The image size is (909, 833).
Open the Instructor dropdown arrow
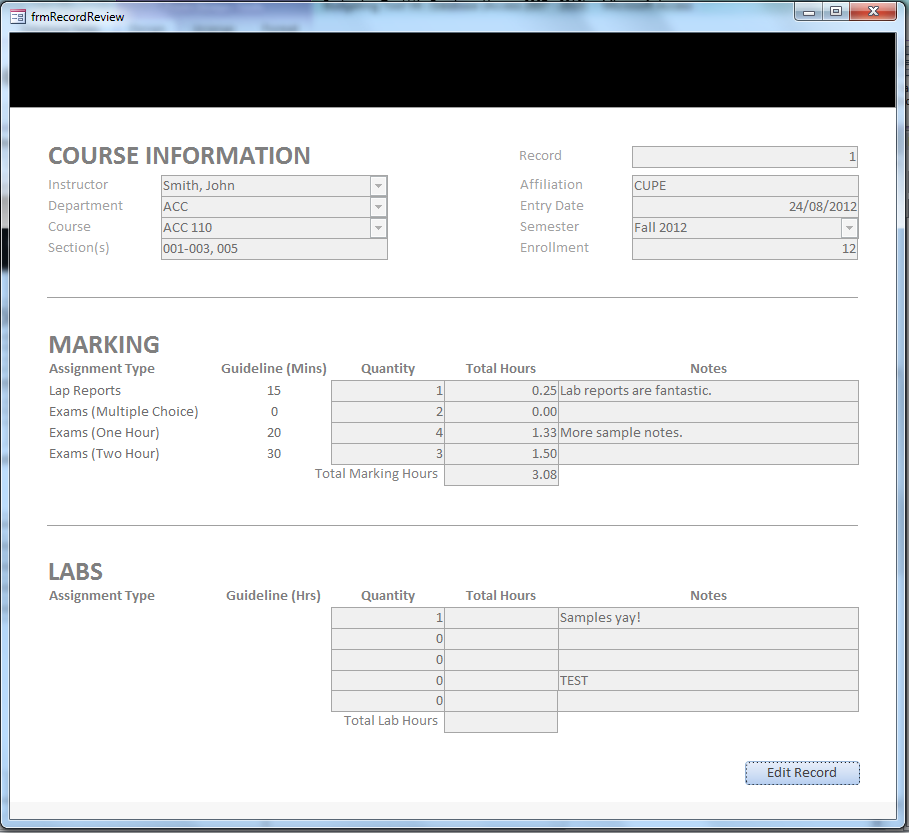(378, 186)
